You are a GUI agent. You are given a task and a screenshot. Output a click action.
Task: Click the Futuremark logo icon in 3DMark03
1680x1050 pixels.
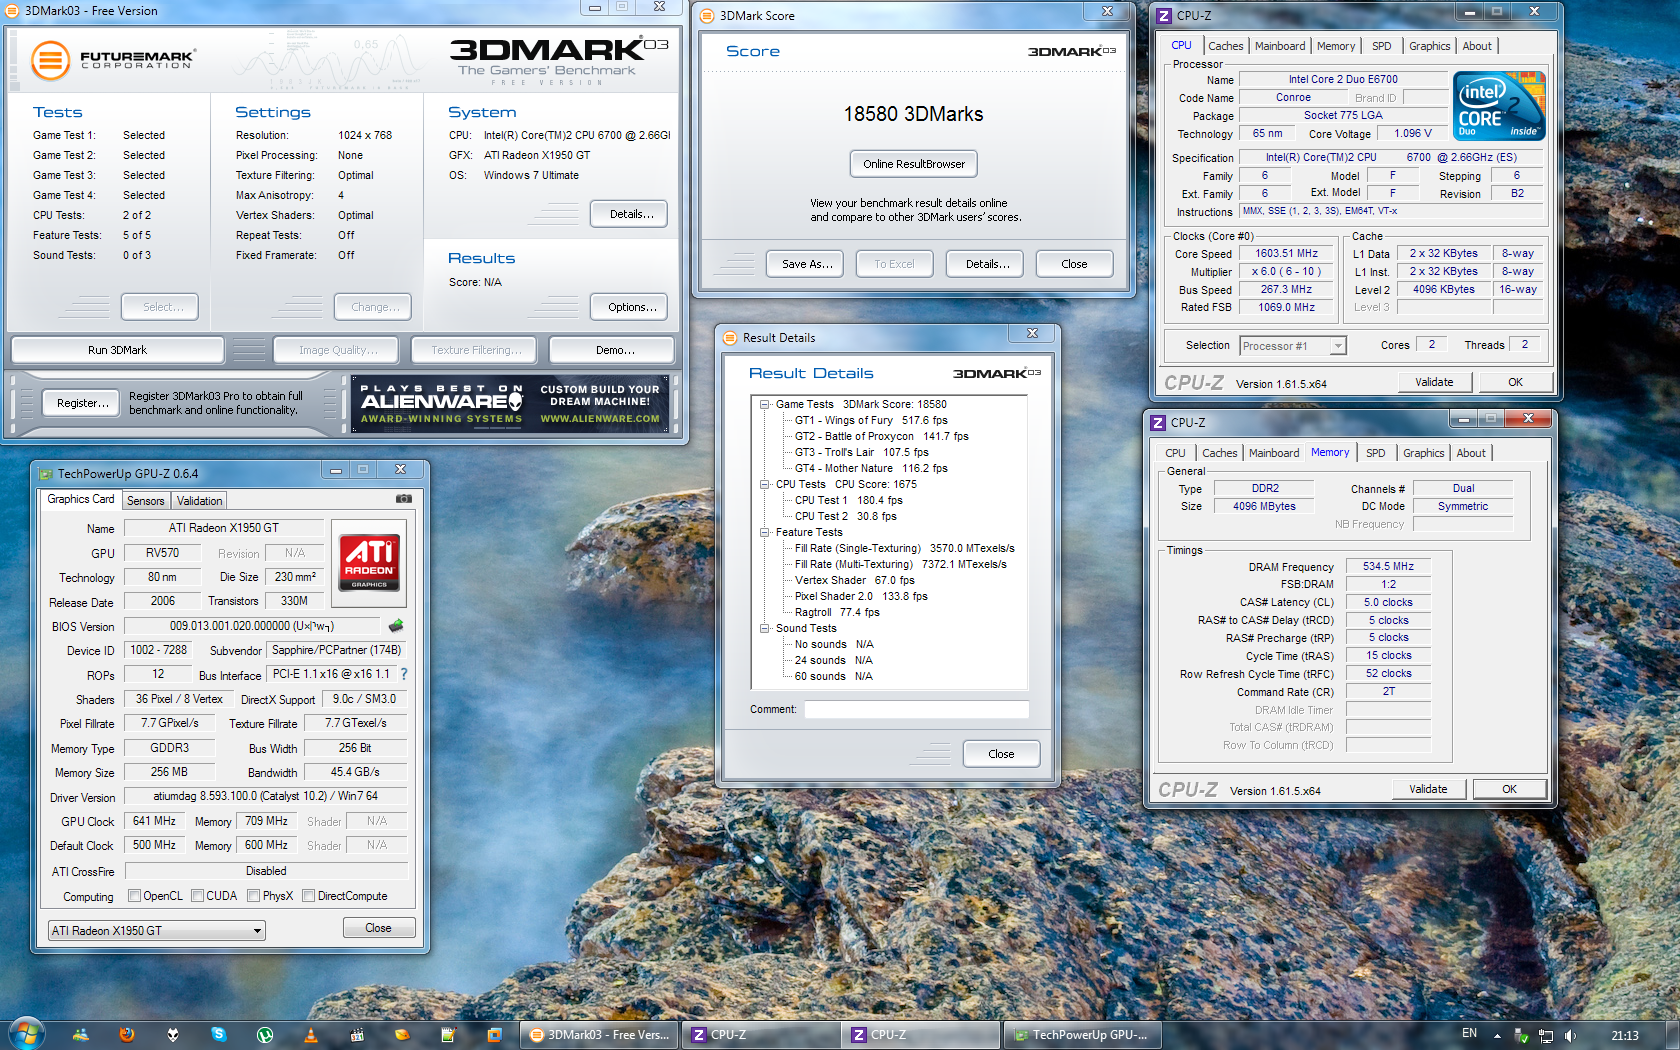pyautogui.click(x=50, y=60)
